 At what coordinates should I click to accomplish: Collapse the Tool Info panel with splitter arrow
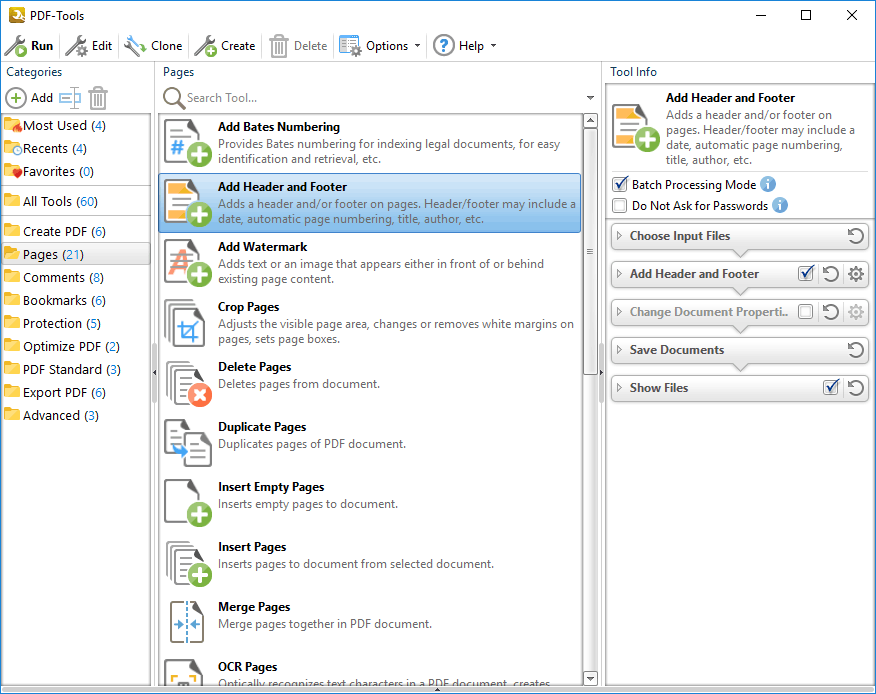(x=601, y=372)
